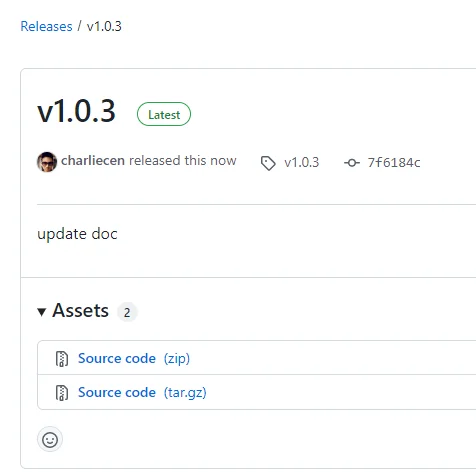Click the 'released this now' timestamp text
The width and height of the screenshot is (476, 472).
click(183, 161)
